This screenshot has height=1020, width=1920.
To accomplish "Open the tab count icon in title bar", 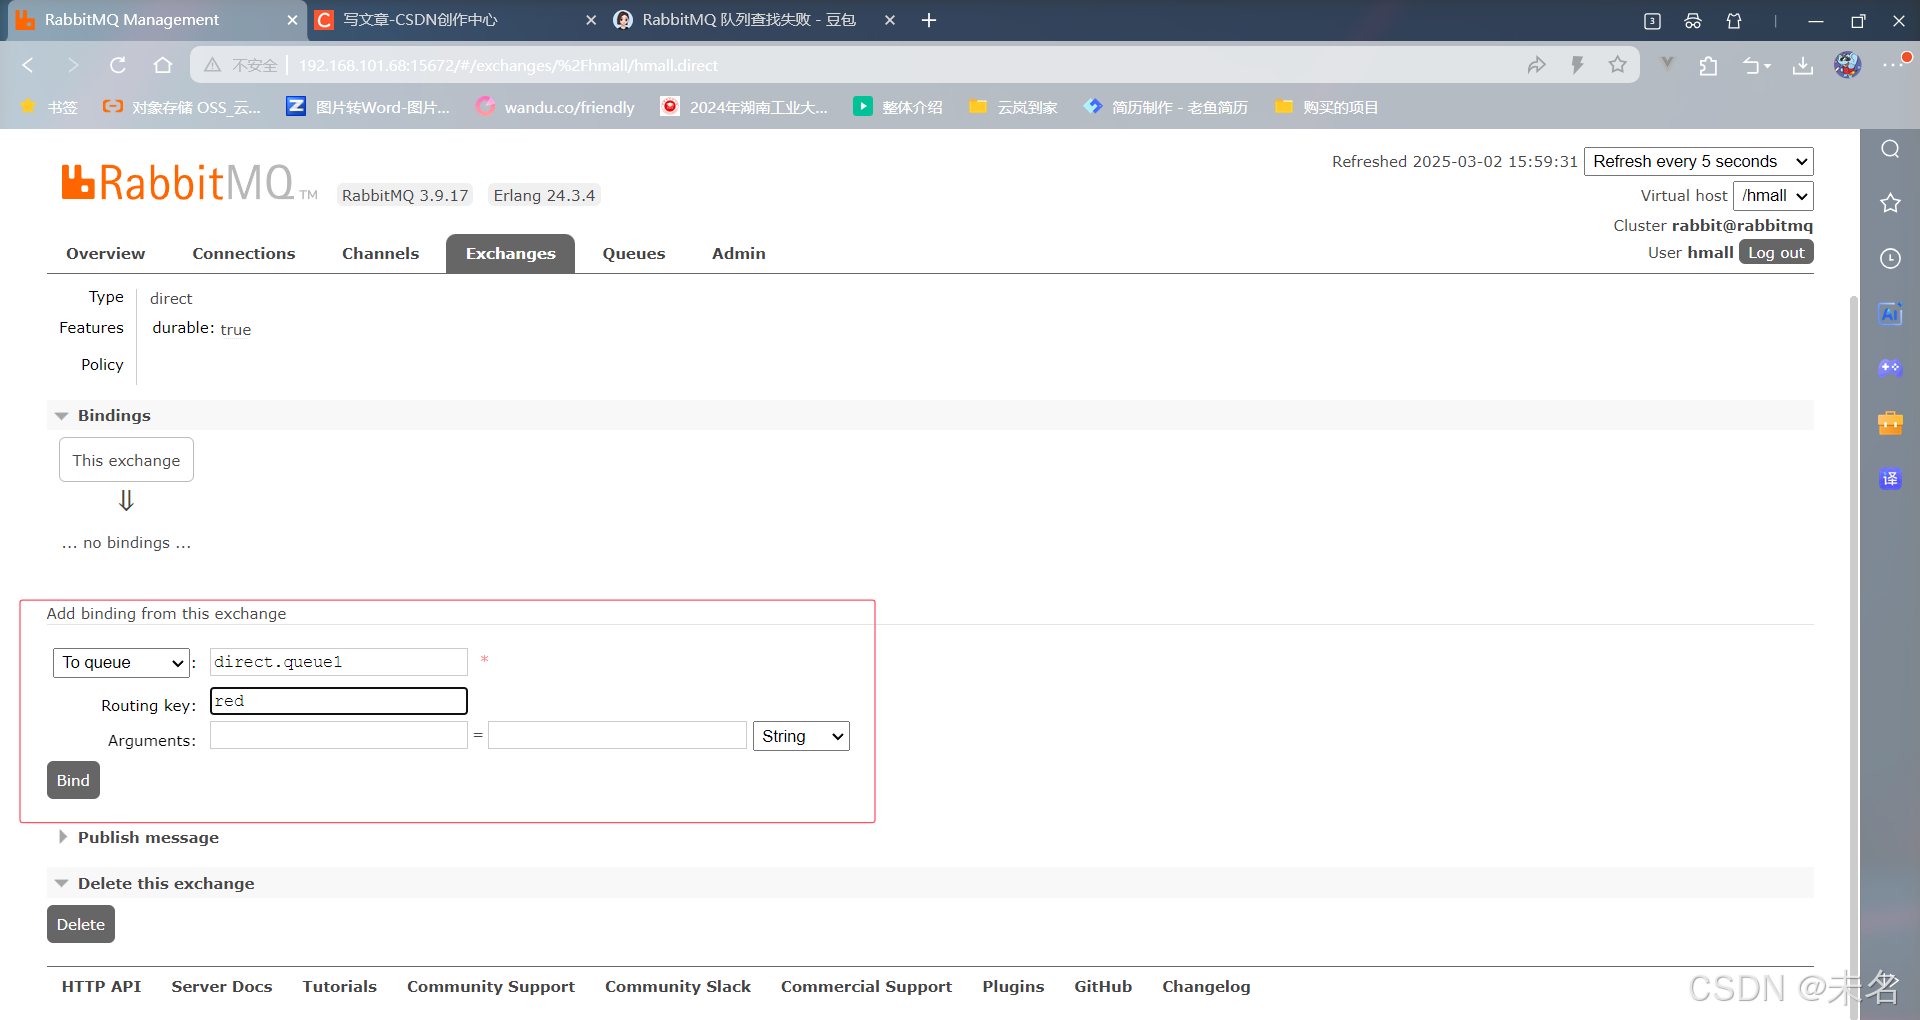I will 1652,20.
